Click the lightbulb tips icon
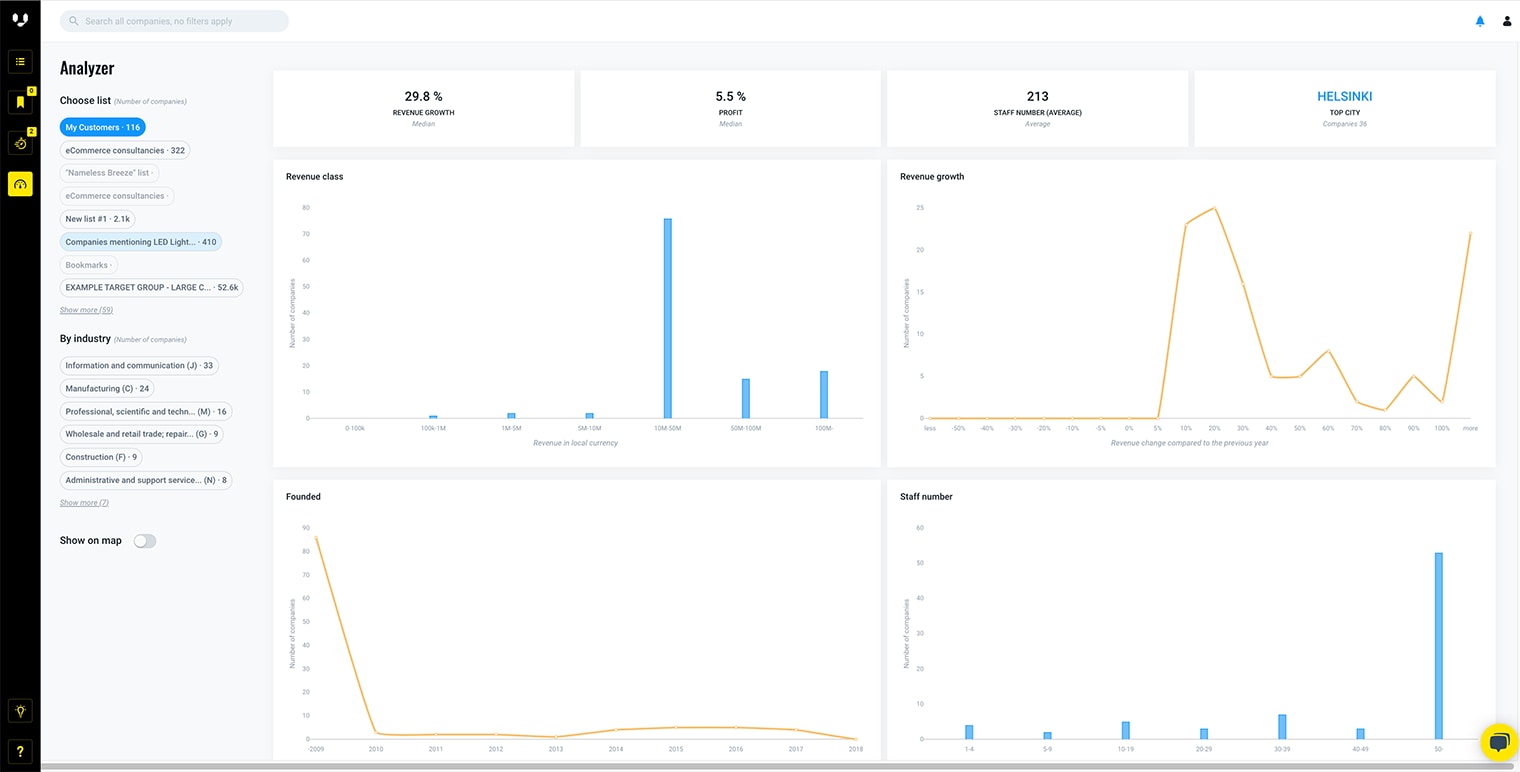1520x772 pixels. click(x=20, y=711)
